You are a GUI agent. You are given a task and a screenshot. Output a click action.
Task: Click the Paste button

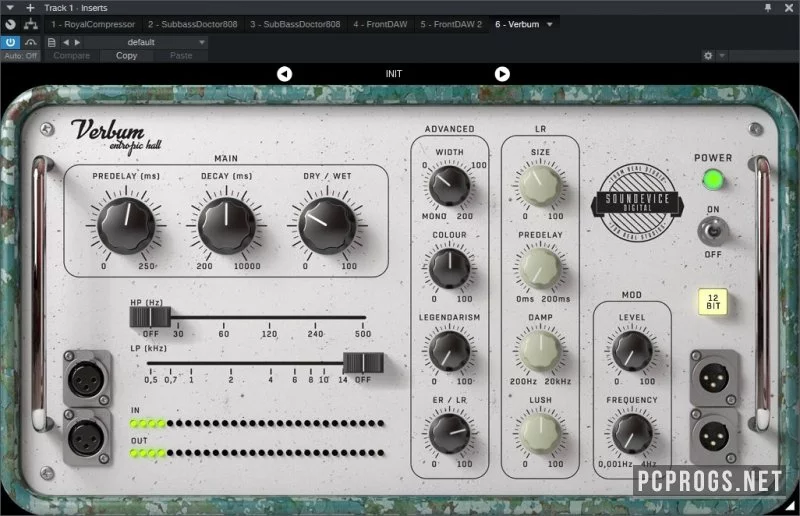click(x=181, y=56)
